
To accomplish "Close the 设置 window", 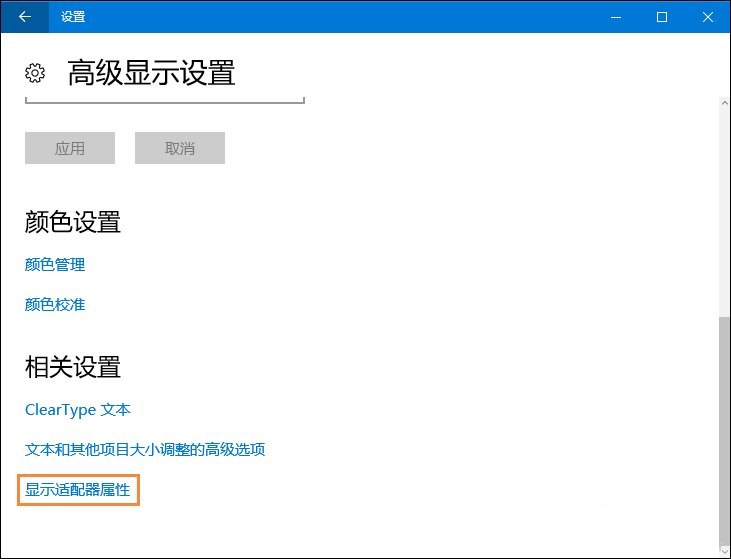I will [707, 17].
